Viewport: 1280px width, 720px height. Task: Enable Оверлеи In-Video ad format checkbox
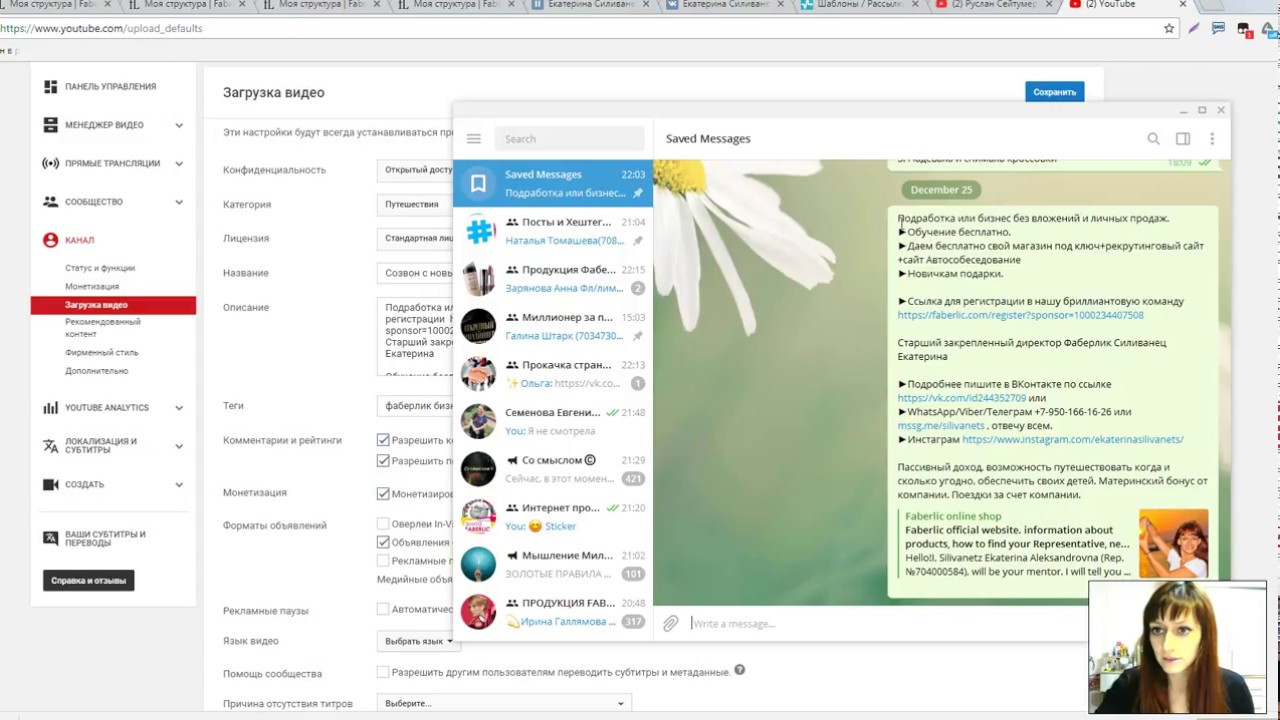click(x=383, y=524)
